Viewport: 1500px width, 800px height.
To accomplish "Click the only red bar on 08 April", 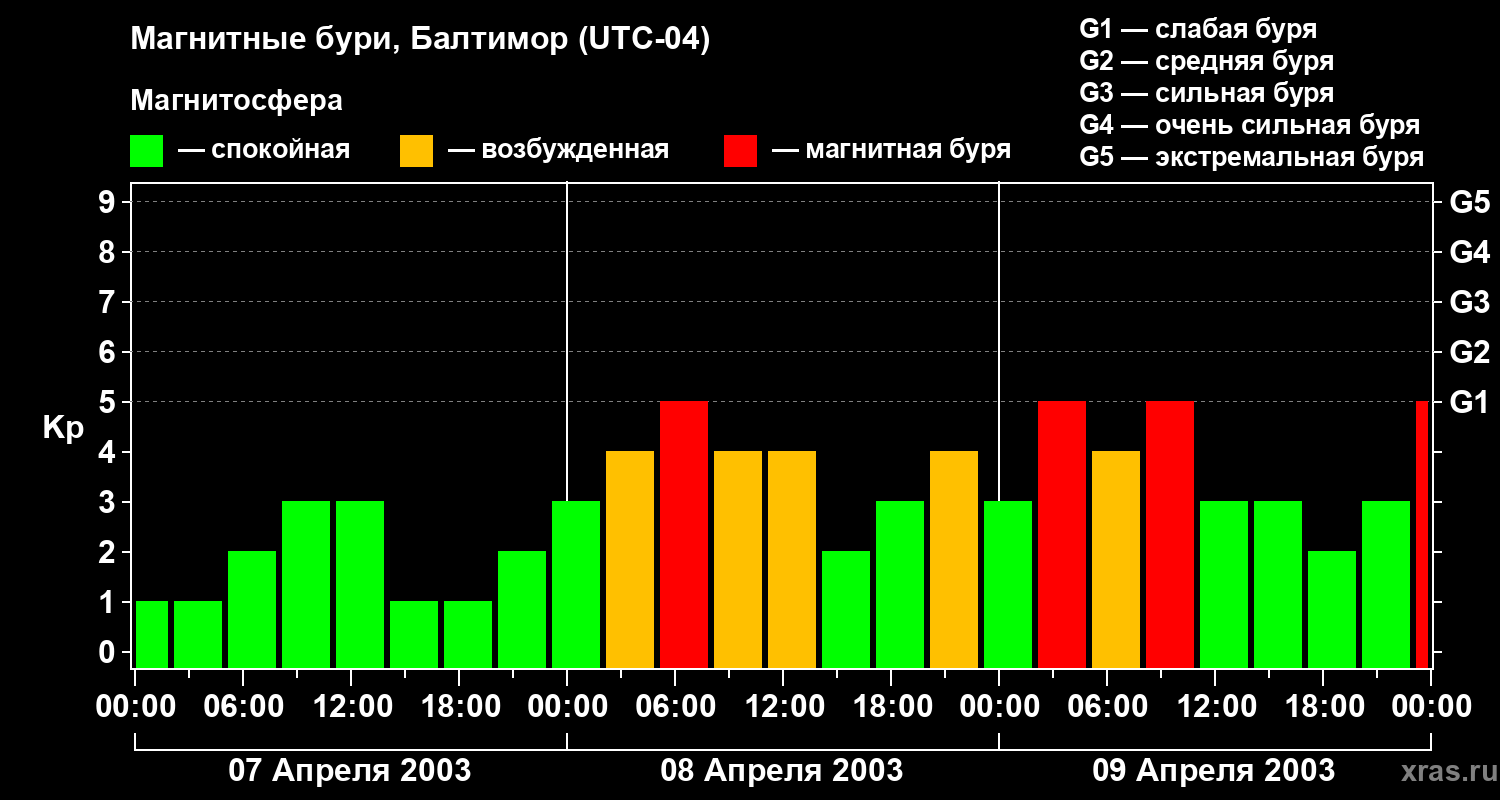I will [684, 535].
